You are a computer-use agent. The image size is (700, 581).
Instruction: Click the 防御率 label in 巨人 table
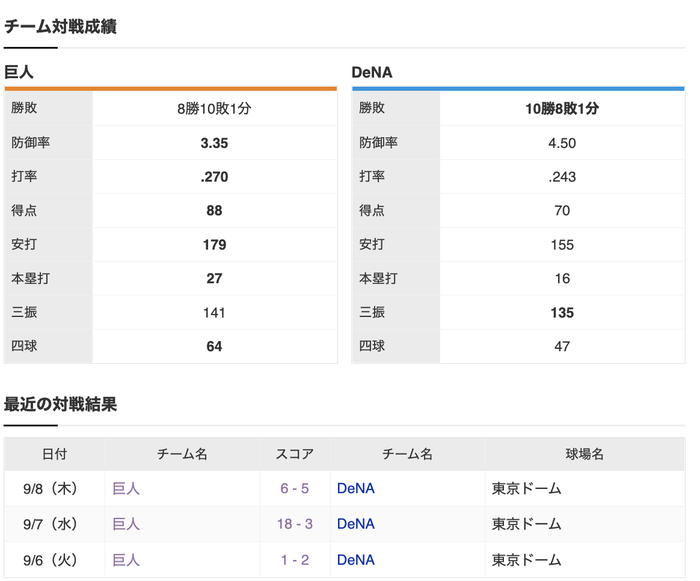point(30,142)
